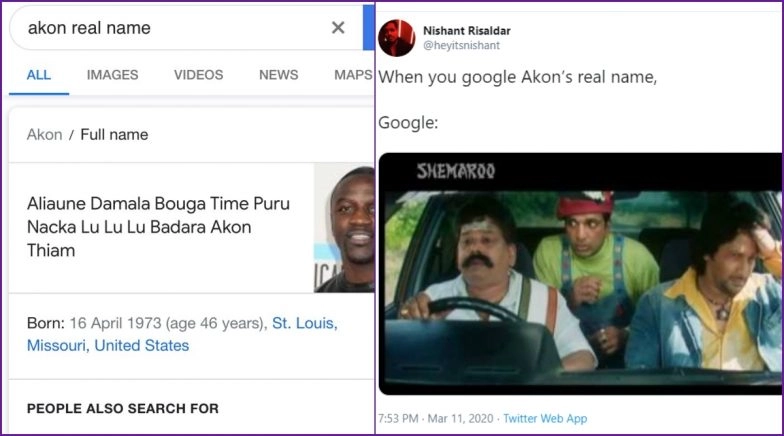Screen dimensions: 784x436
Task: Open the MAPS tab
Action: (354, 75)
